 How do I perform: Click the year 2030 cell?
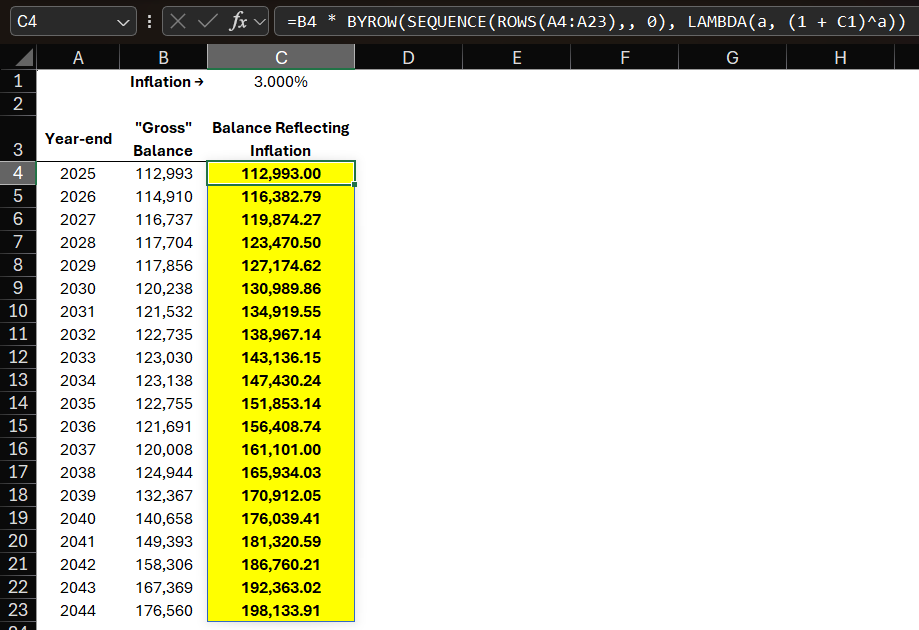[x=78, y=288]
